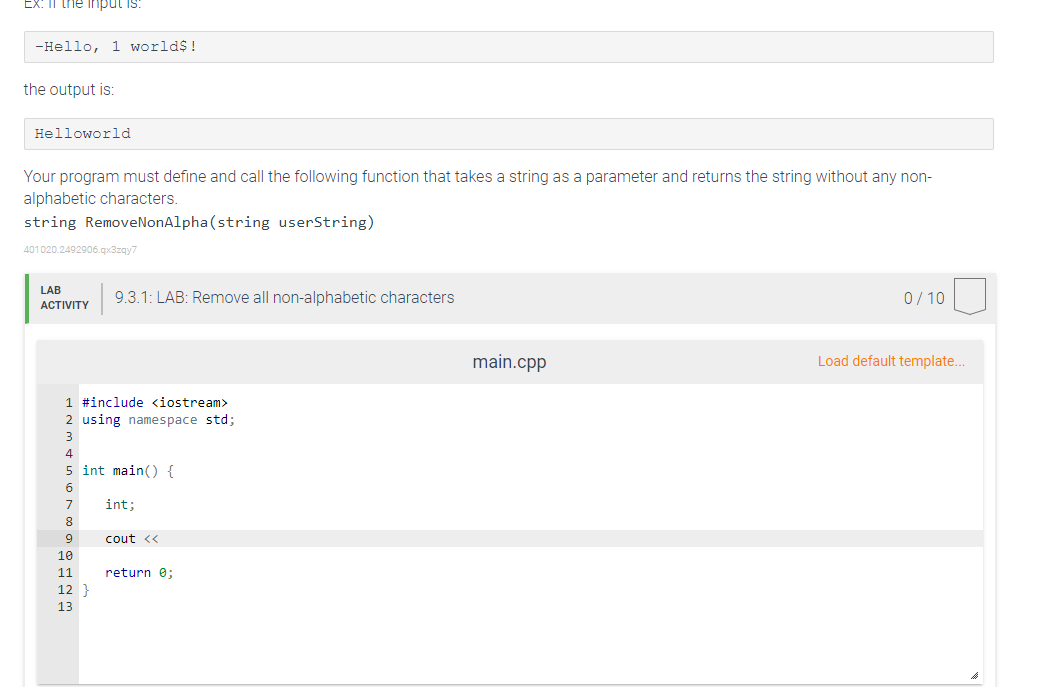Place cursor at end of cout << line
1056x687 pixels.
pos(160,539)
